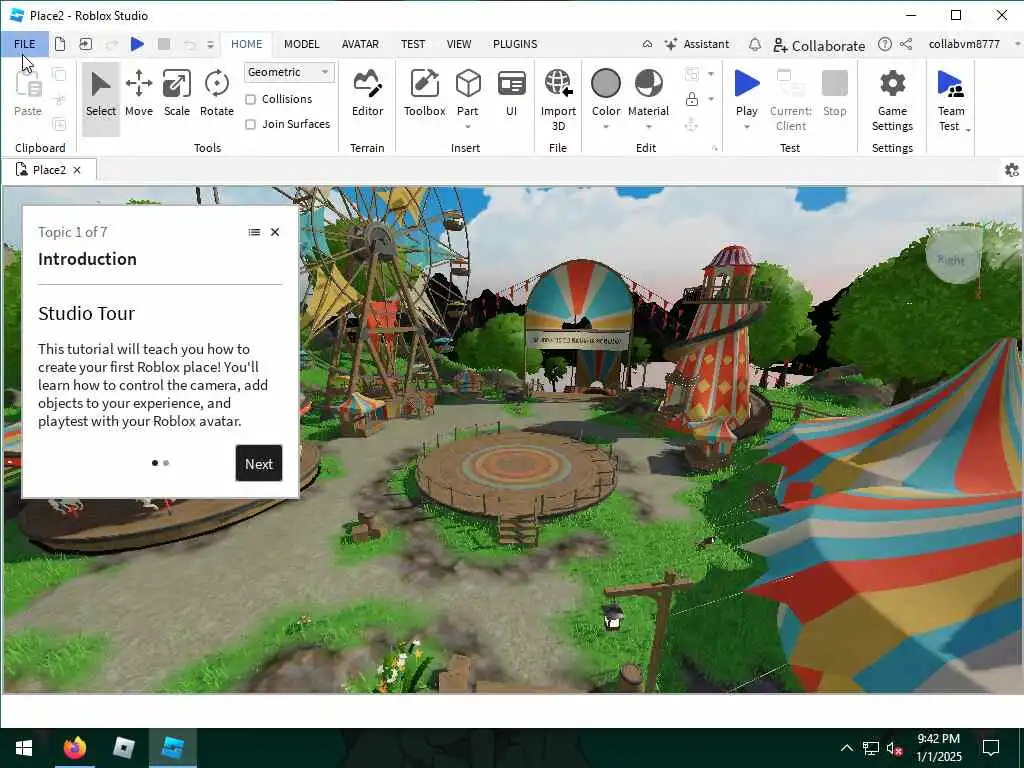Image resolution: width=1024 pixels, height=768 pixels.
Task: Expand the Color dropdown arrow
Action: pos(605,127)
